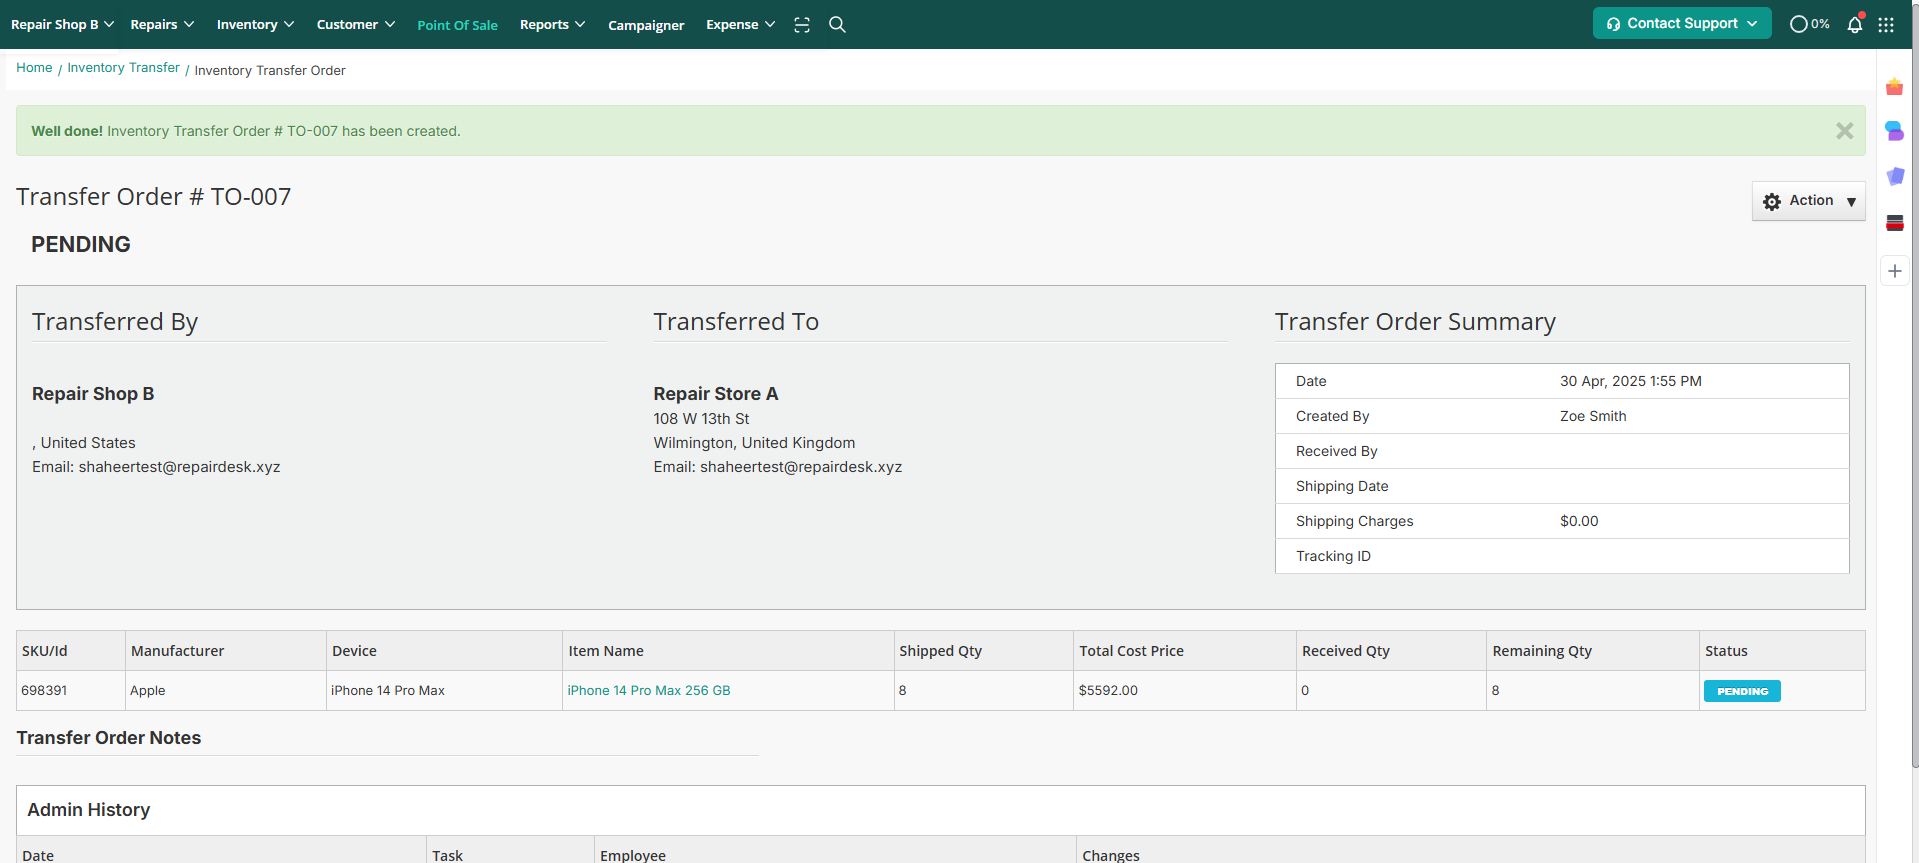Click the Zoe Smith created-by value
Image resolution: width=1919 pixels, height=863 pixels.
[1593, 416]
